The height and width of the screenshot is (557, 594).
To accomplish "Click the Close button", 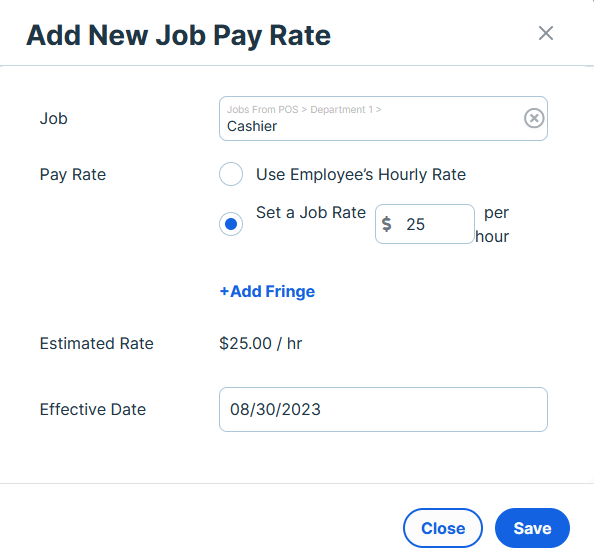I will coord(442,528).
